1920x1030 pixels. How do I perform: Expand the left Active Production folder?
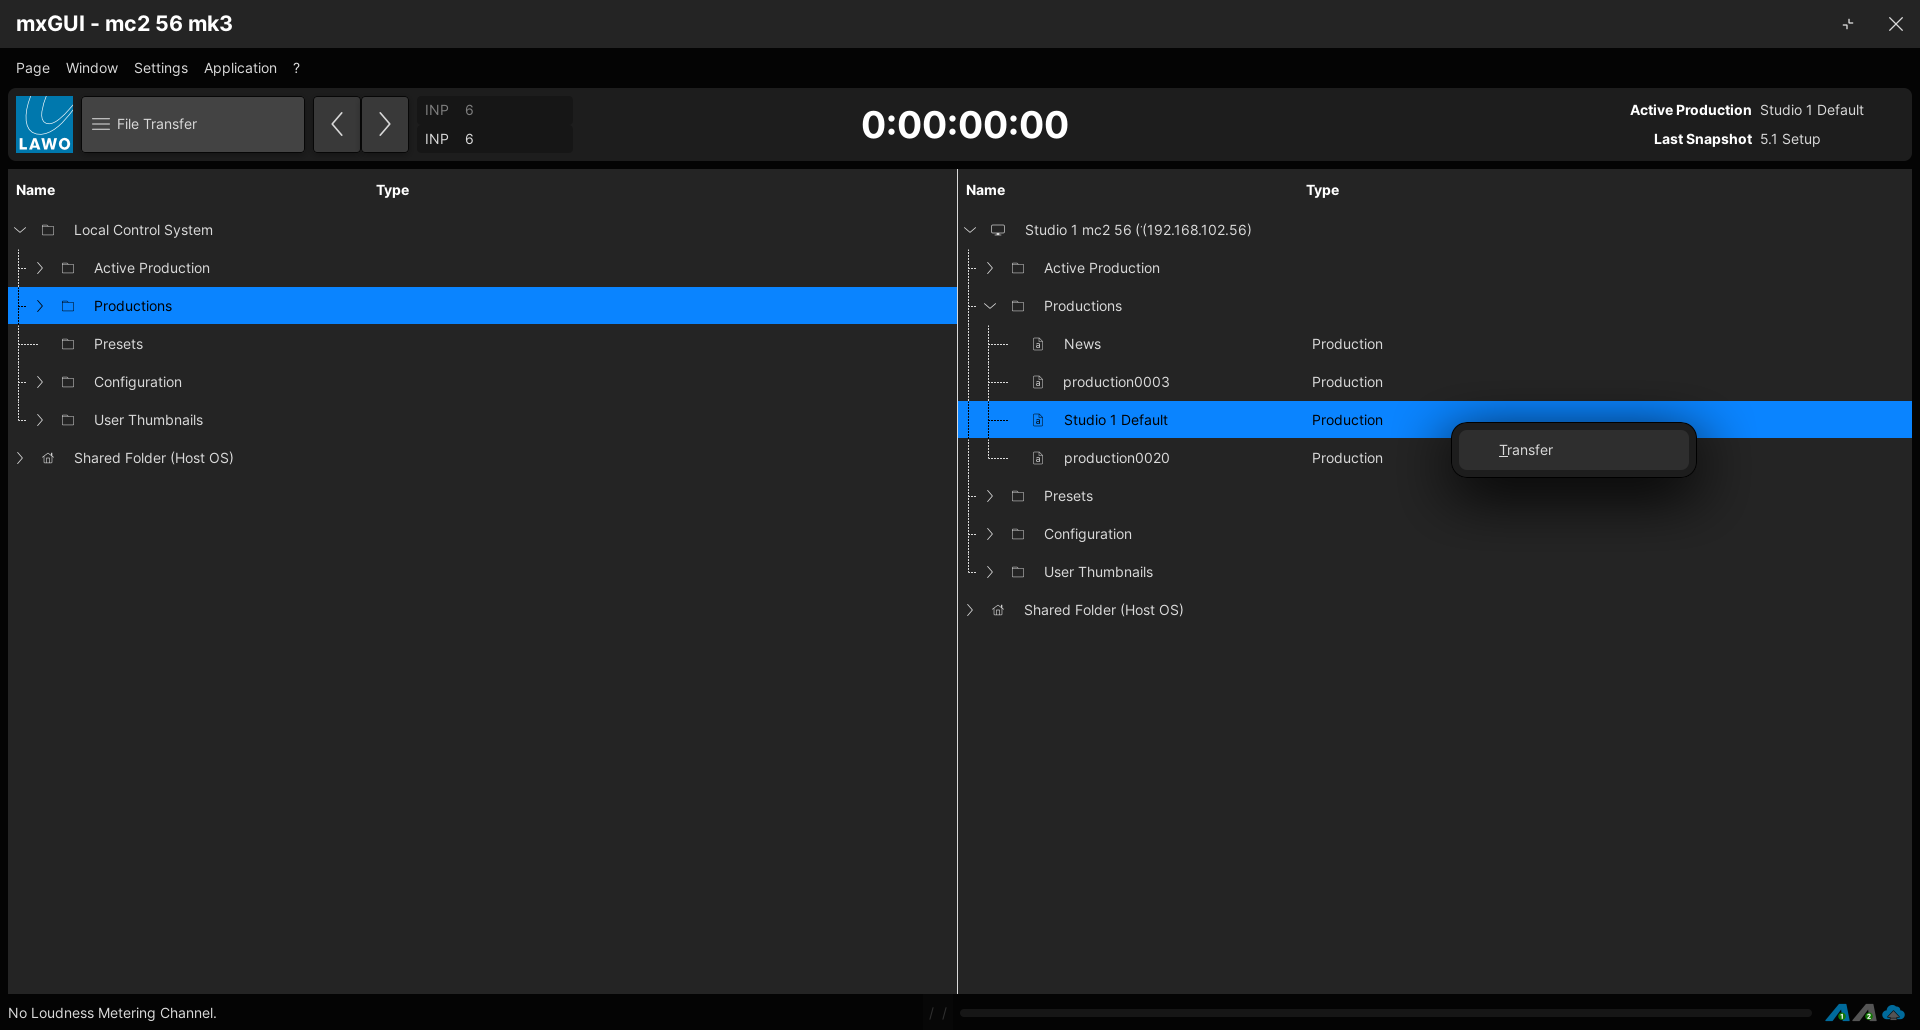(40, 268)
